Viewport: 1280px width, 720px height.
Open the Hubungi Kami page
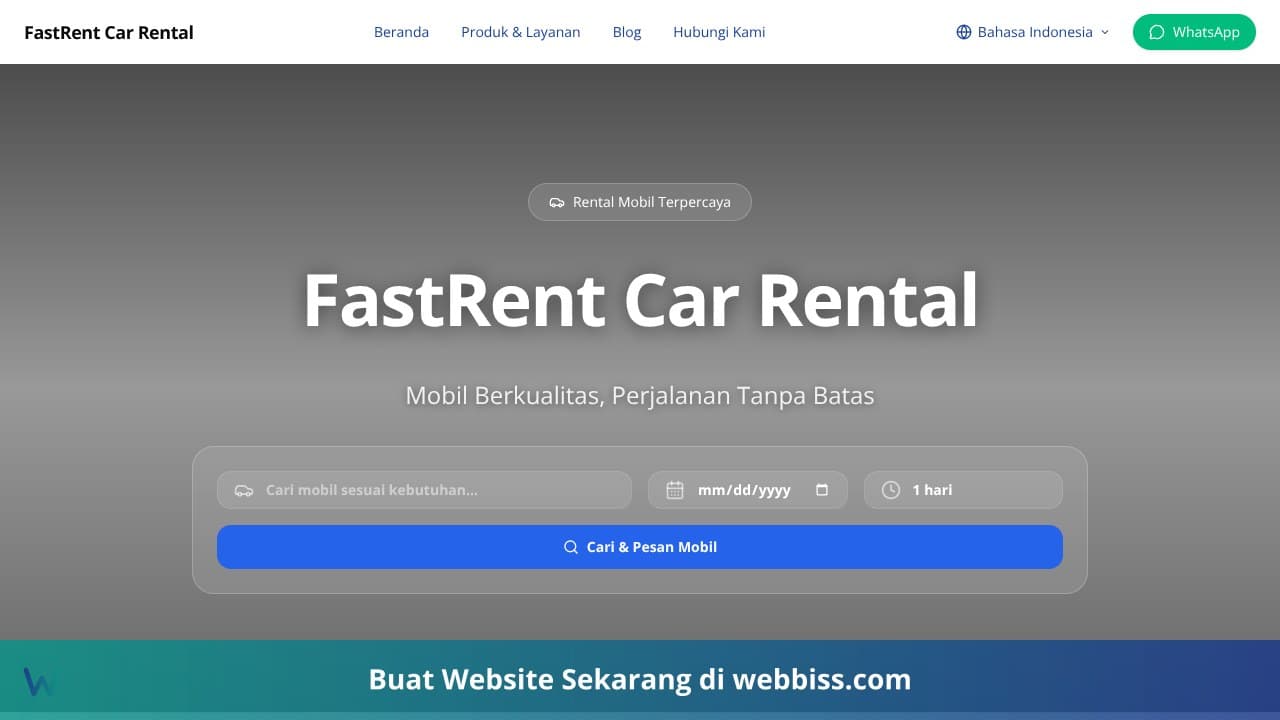pyautogui.click(x=719, y=32)
